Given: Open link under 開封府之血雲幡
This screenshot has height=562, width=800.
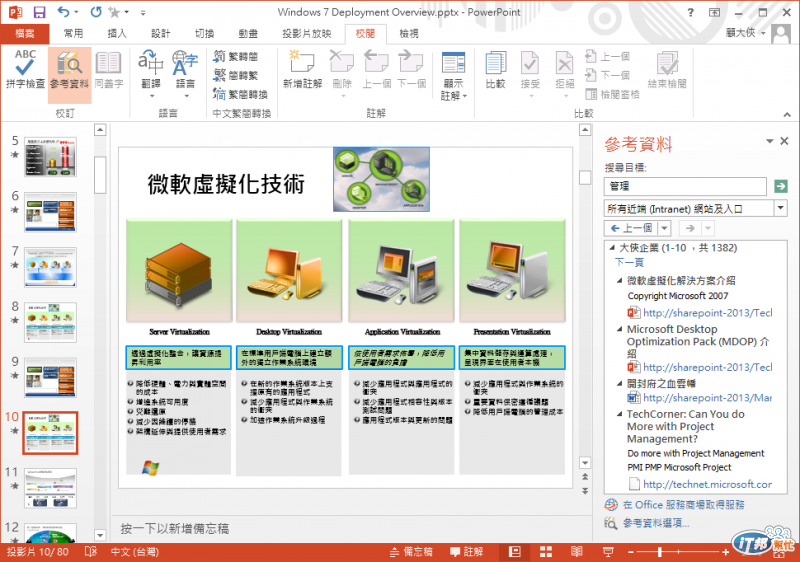Looking at the screenshot, I should click(707, 397).
